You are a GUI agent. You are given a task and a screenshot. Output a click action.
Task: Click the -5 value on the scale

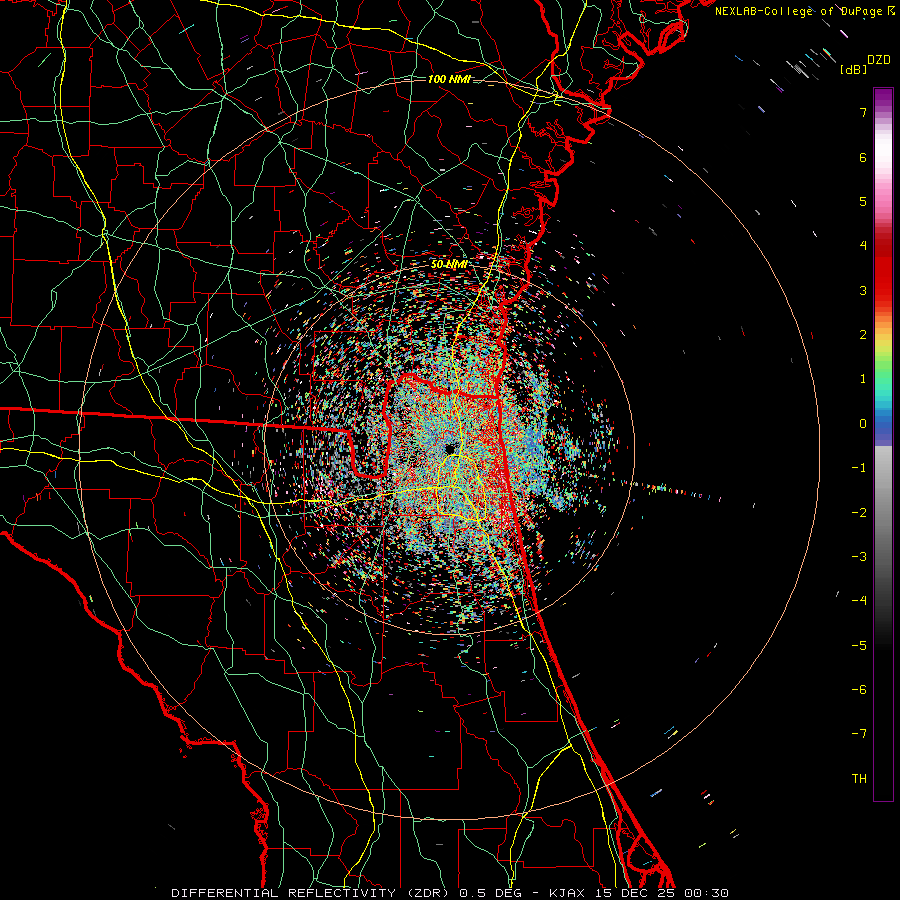pyautogui.click(x=859, y=646)
